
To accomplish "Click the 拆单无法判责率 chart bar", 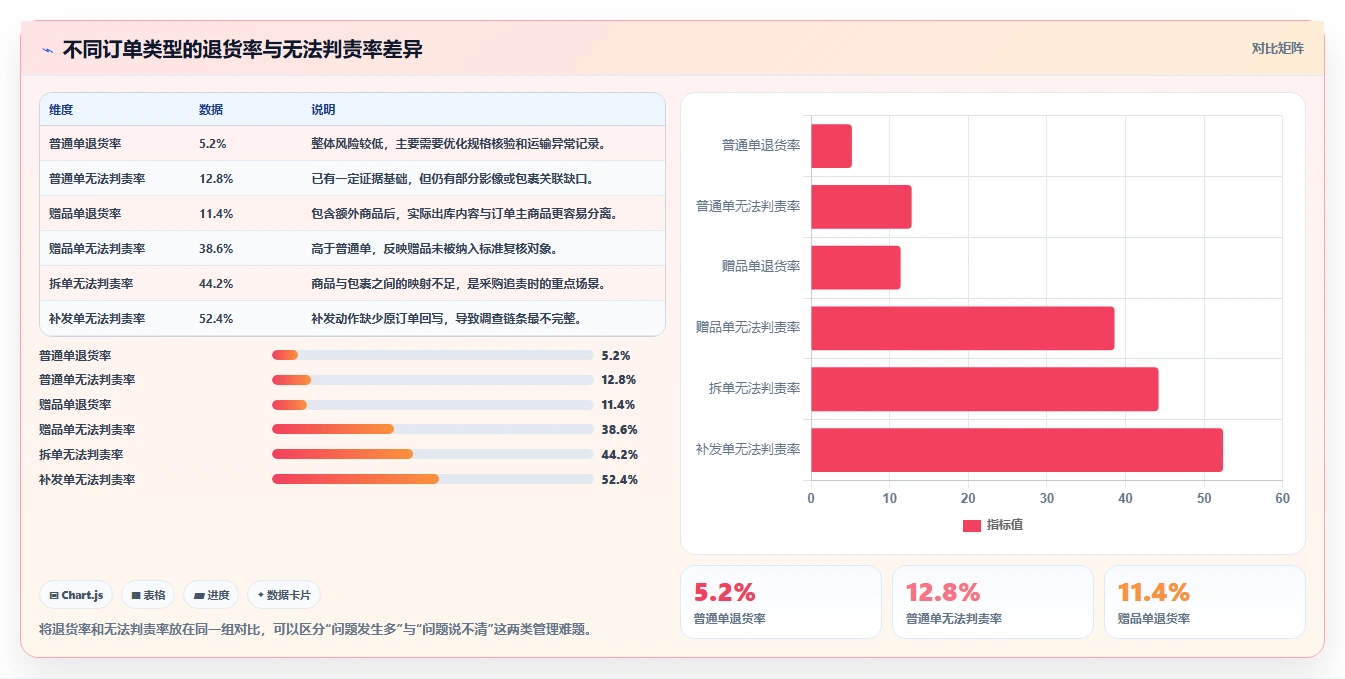I will 985,389.
